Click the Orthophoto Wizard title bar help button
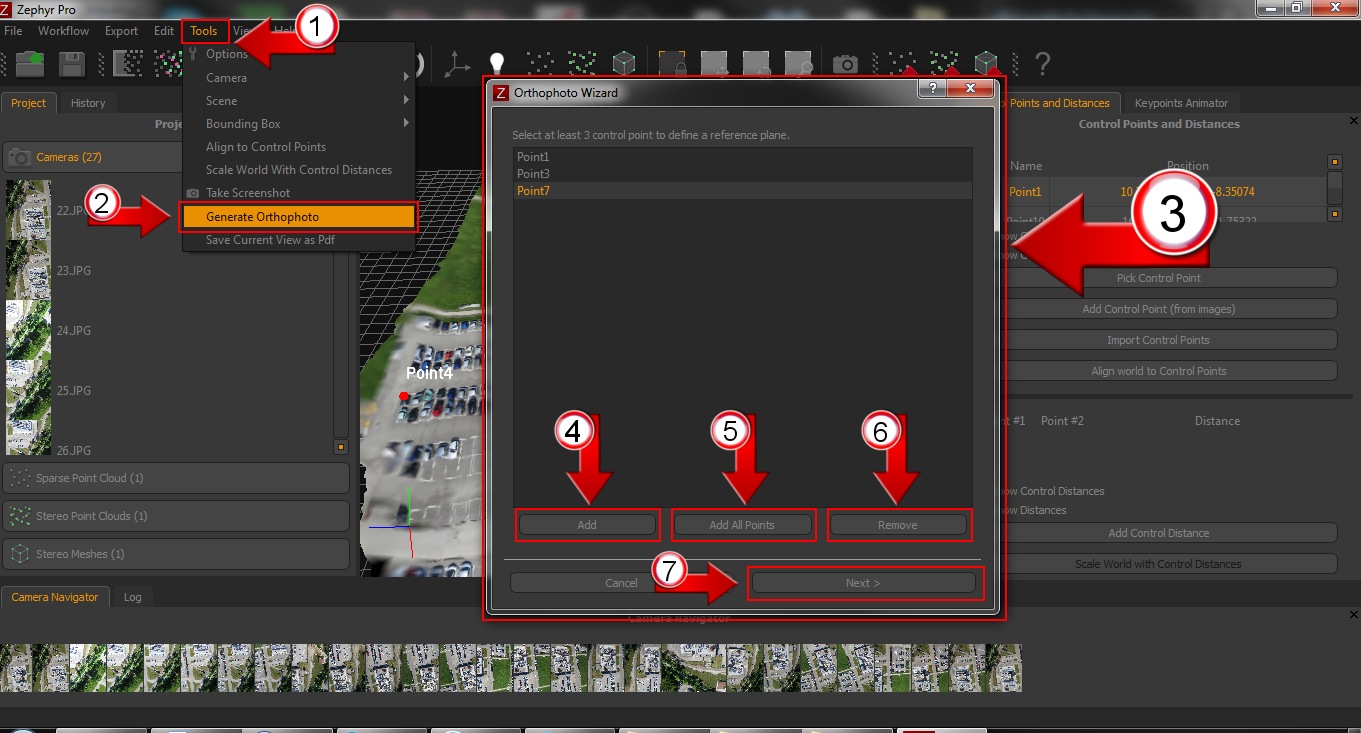The height and width of the screenshot is (733, 1361). click(x=932, y=90)
